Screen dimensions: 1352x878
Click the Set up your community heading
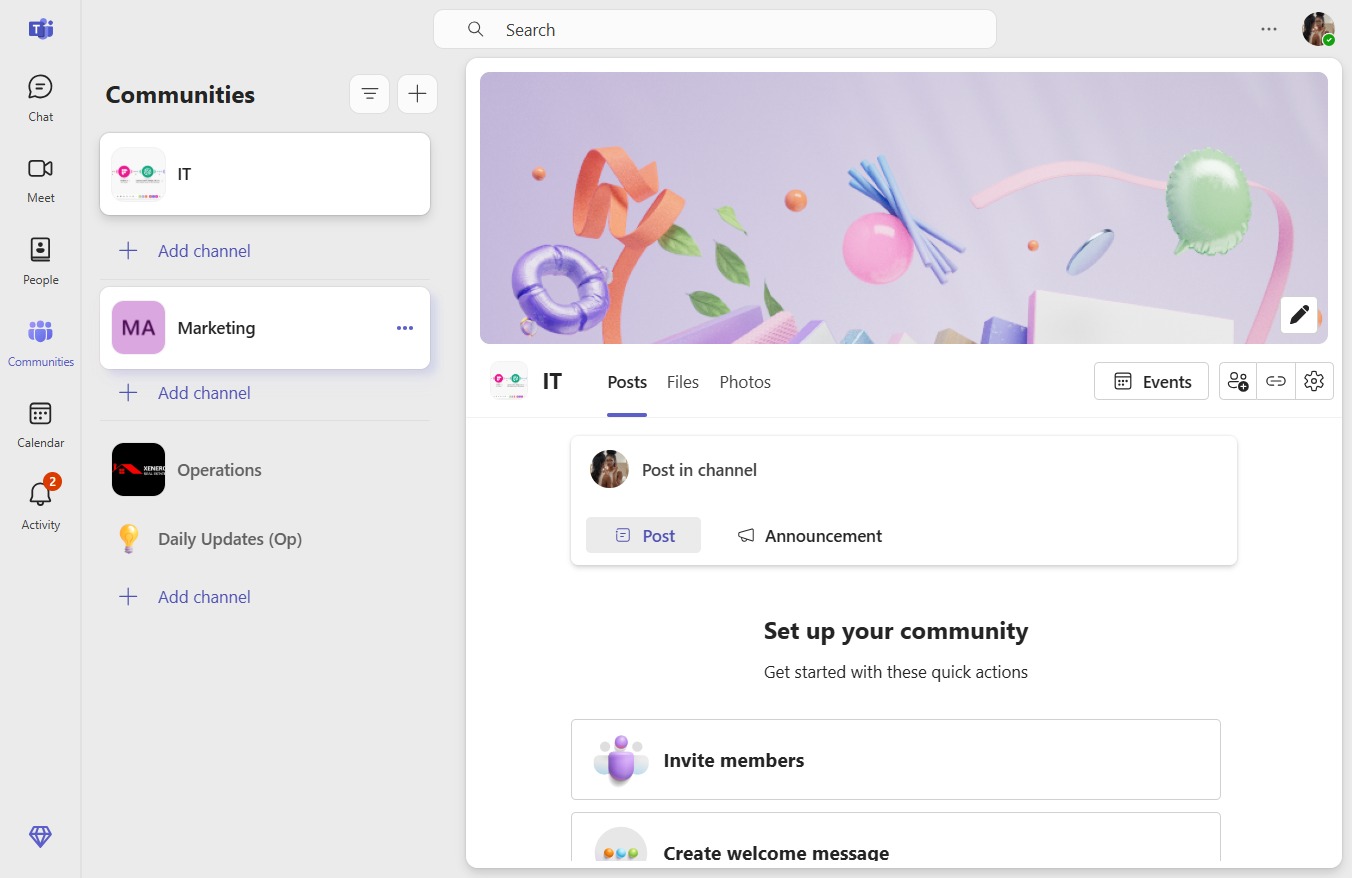[x=896, y=631]
